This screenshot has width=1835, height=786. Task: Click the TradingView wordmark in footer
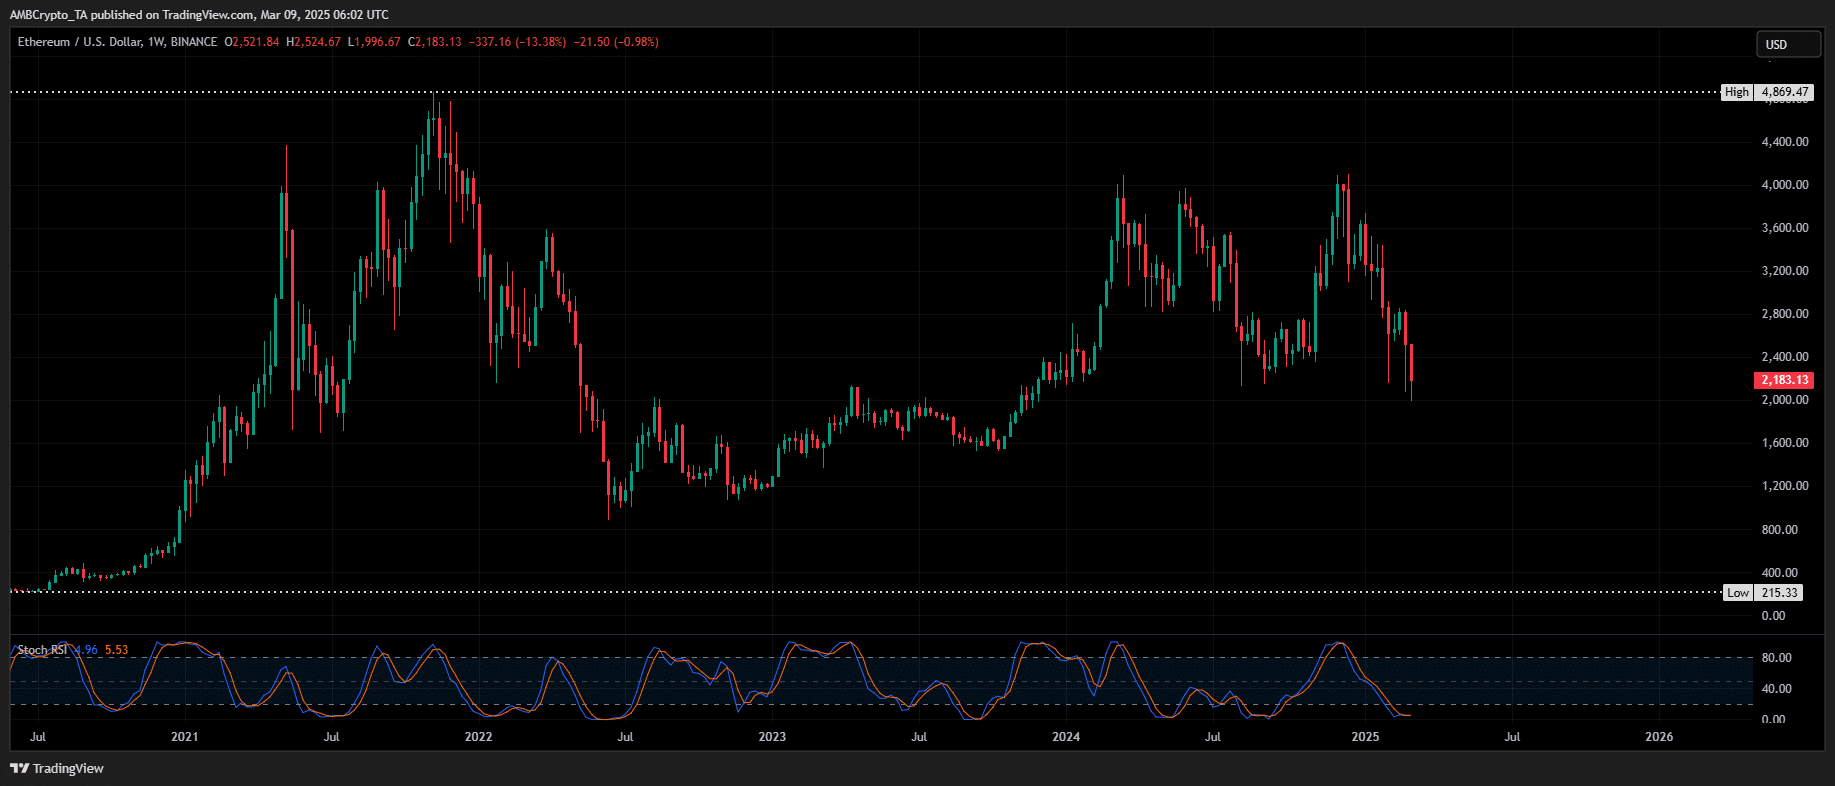[68, 768]
